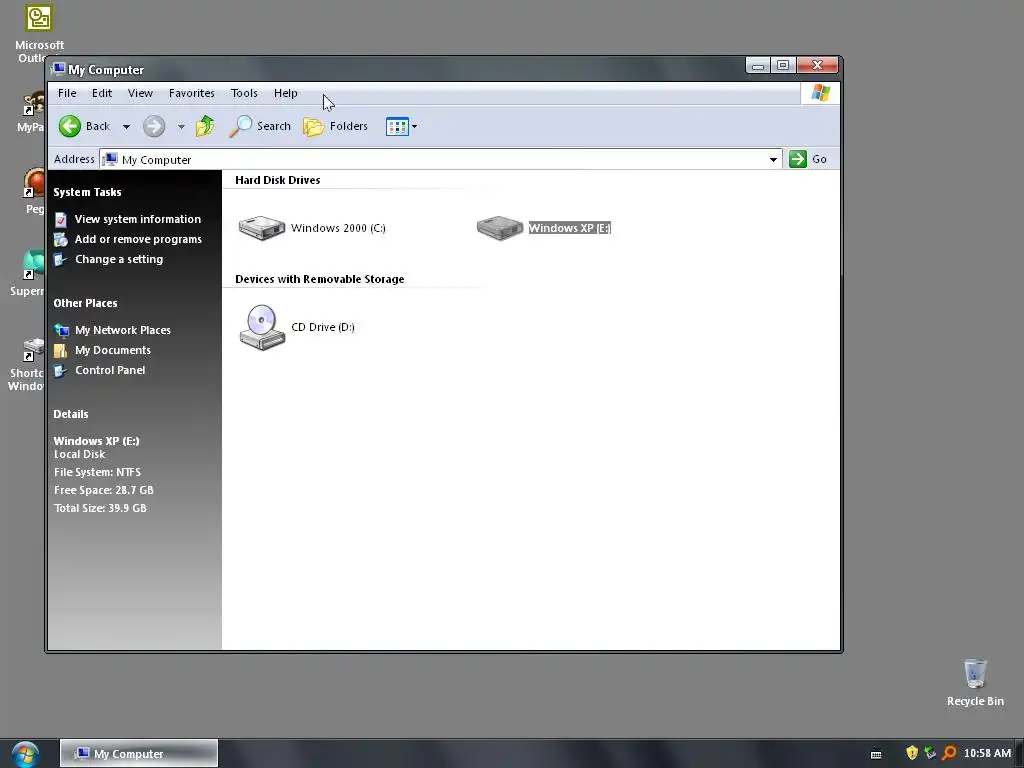Open the Edit menu

102,93
